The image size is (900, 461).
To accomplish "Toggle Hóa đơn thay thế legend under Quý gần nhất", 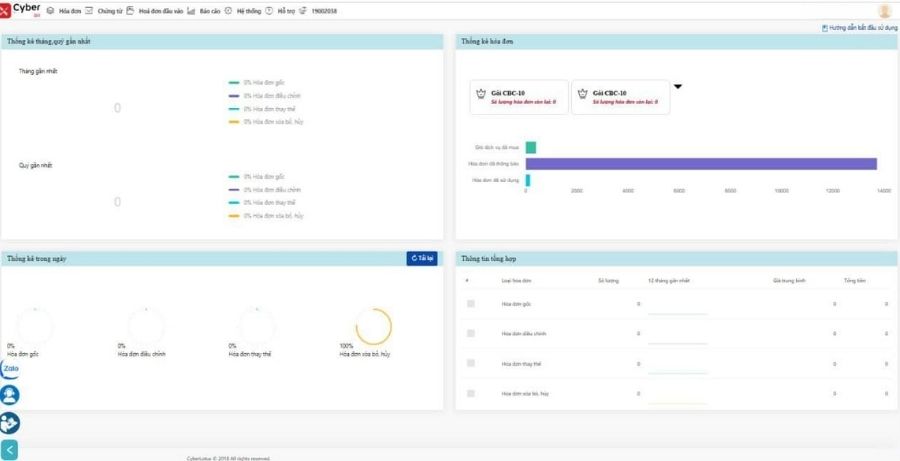I will 262,203.
